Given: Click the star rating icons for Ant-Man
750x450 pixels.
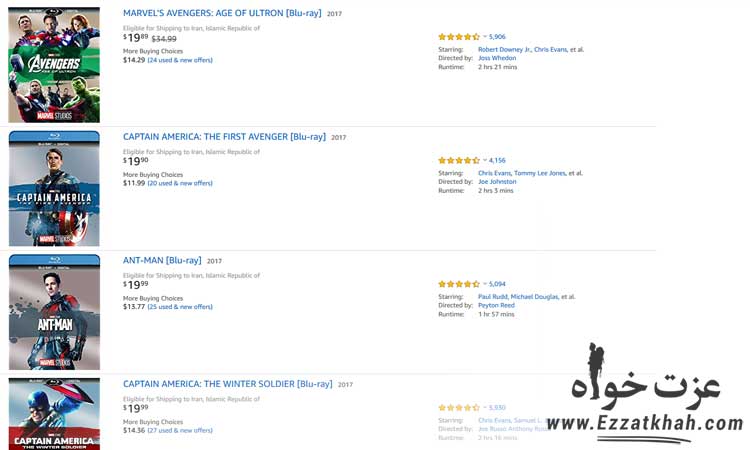Looking at the screenshot, I should [459, 284].
